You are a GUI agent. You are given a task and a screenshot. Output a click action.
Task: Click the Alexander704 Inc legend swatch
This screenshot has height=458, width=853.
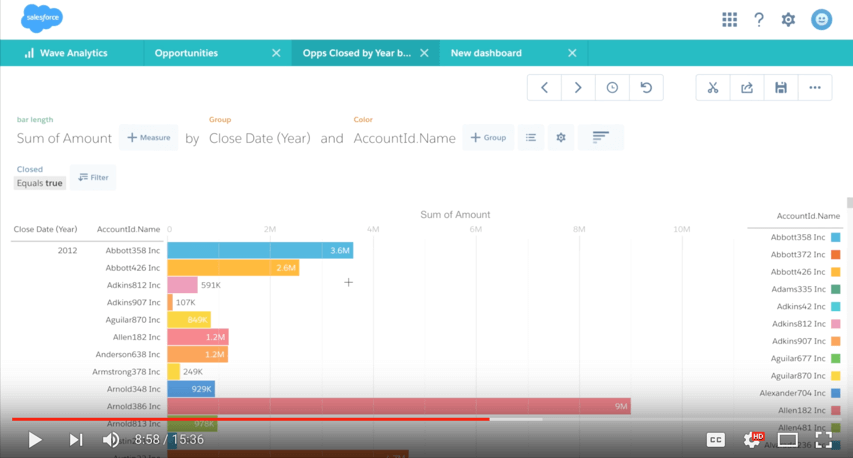(x=836, y=393)
